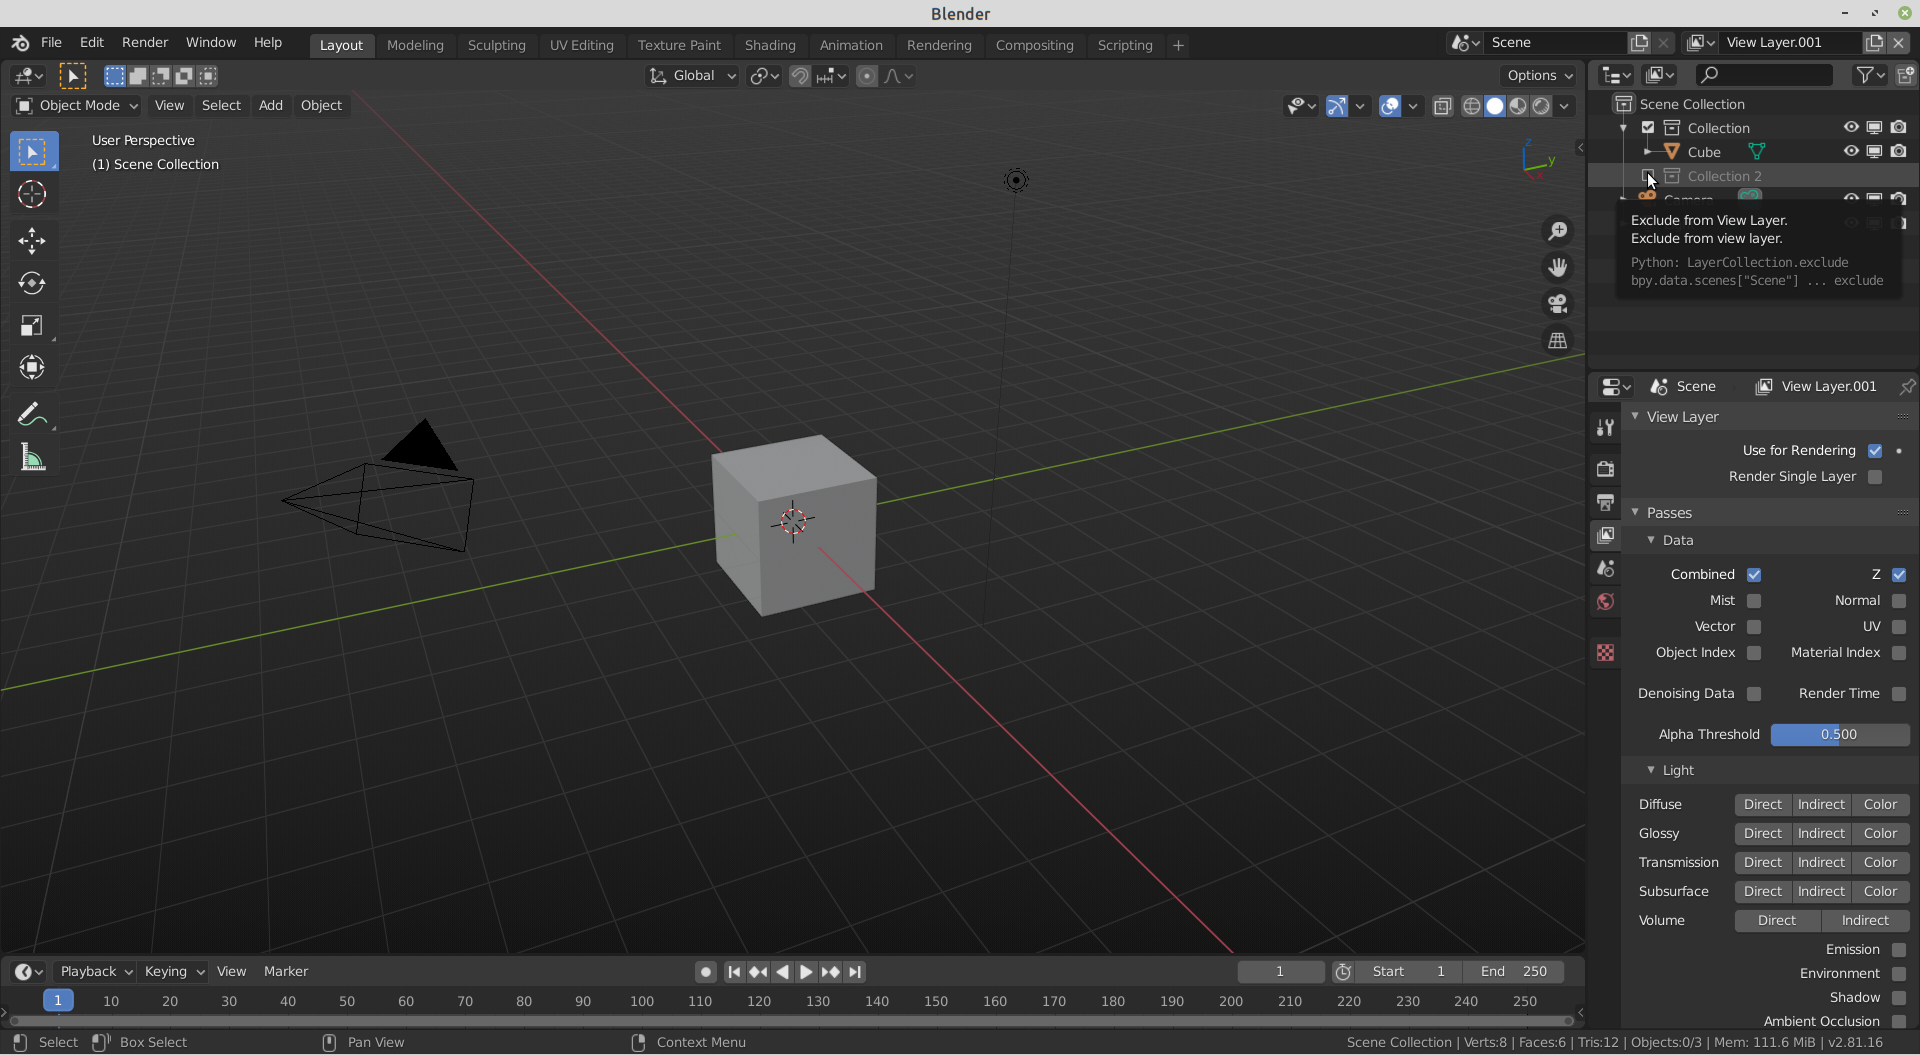Switch to wireframe viewport shading
This screenshot has height=1055, width=1920.
pos(1472,106)
